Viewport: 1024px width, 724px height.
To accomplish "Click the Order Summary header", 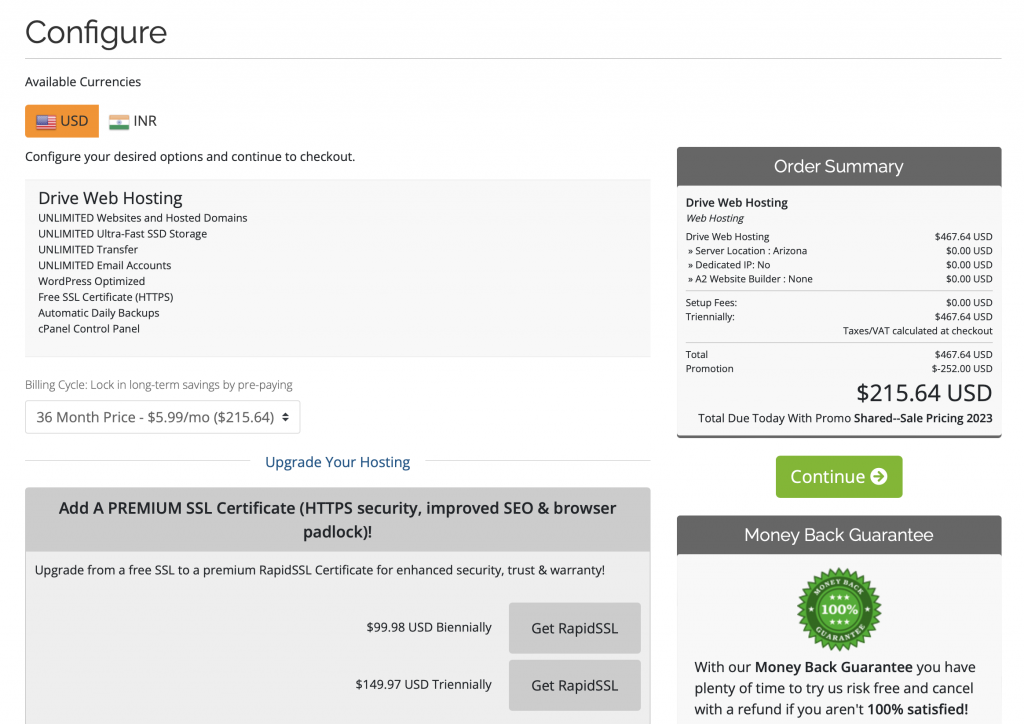I will click(838, 166).
